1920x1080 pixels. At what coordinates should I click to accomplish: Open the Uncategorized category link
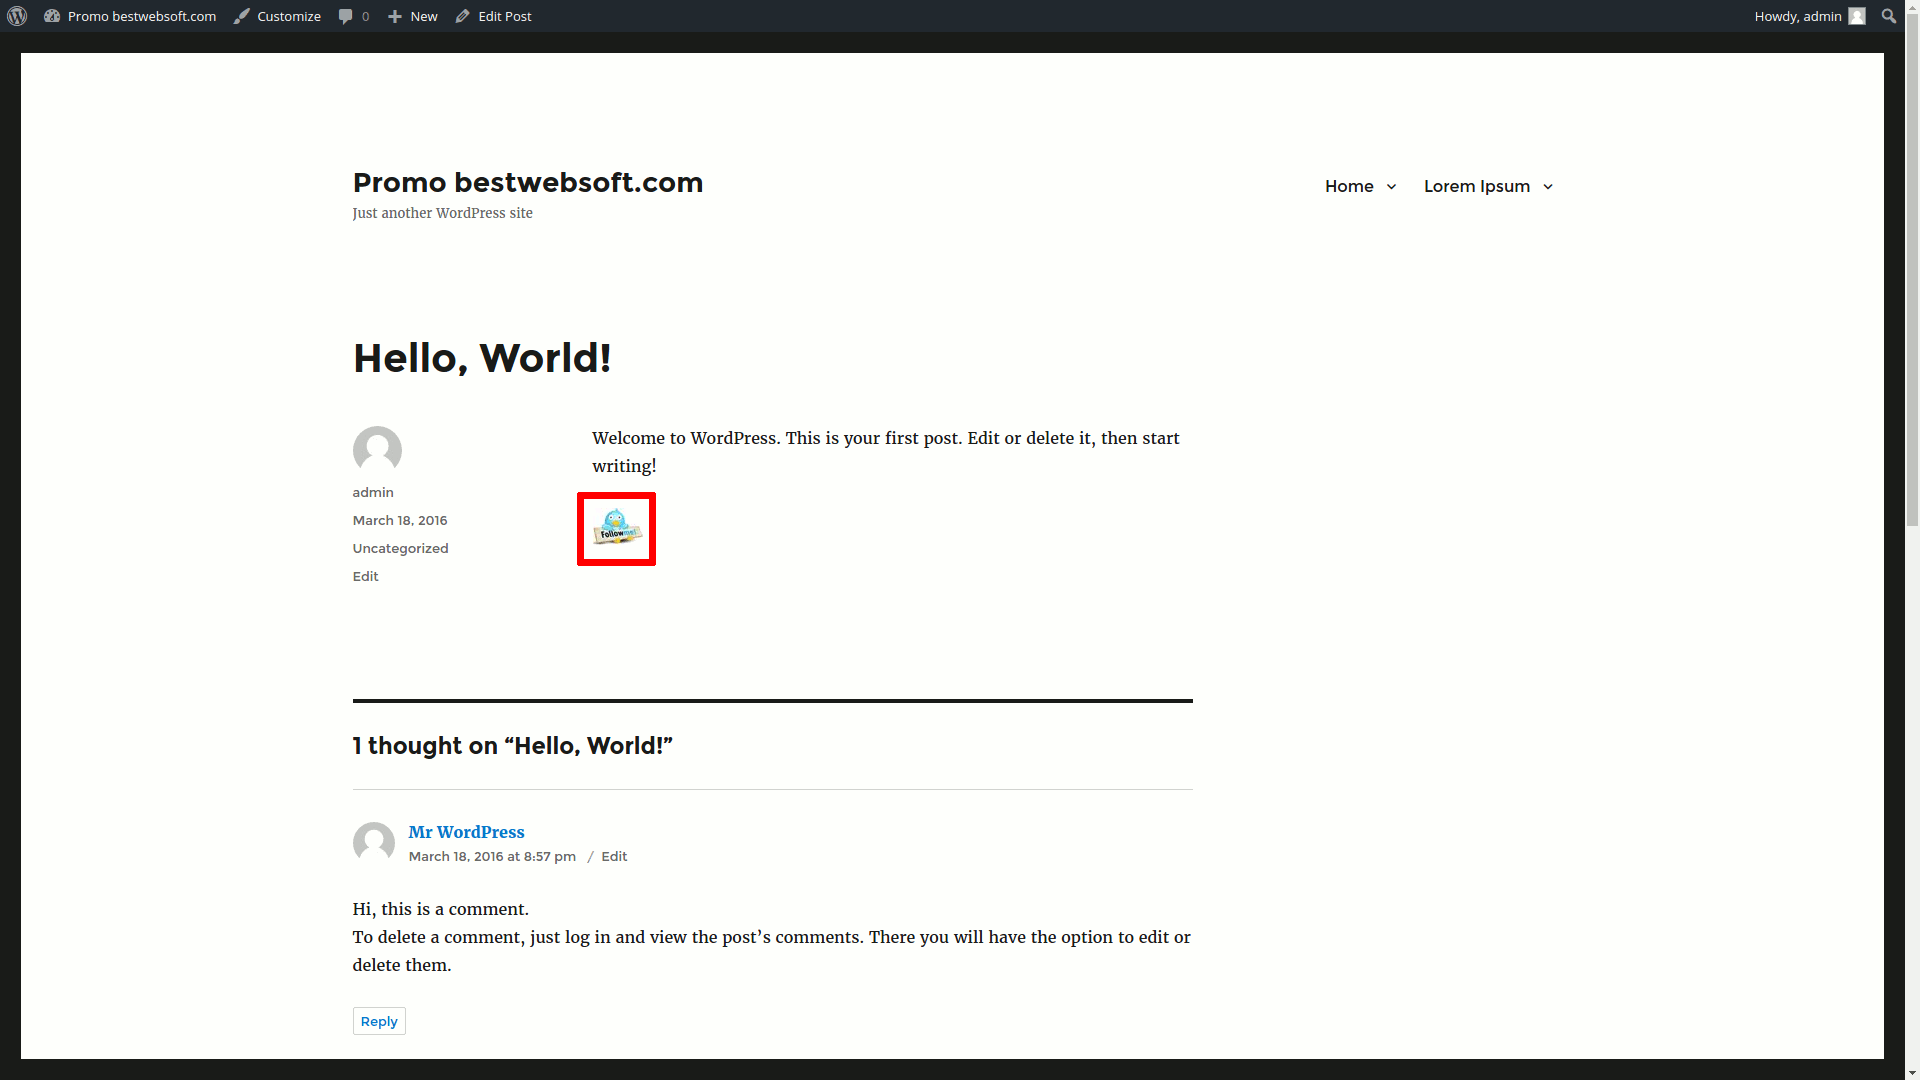coord(400,548)
